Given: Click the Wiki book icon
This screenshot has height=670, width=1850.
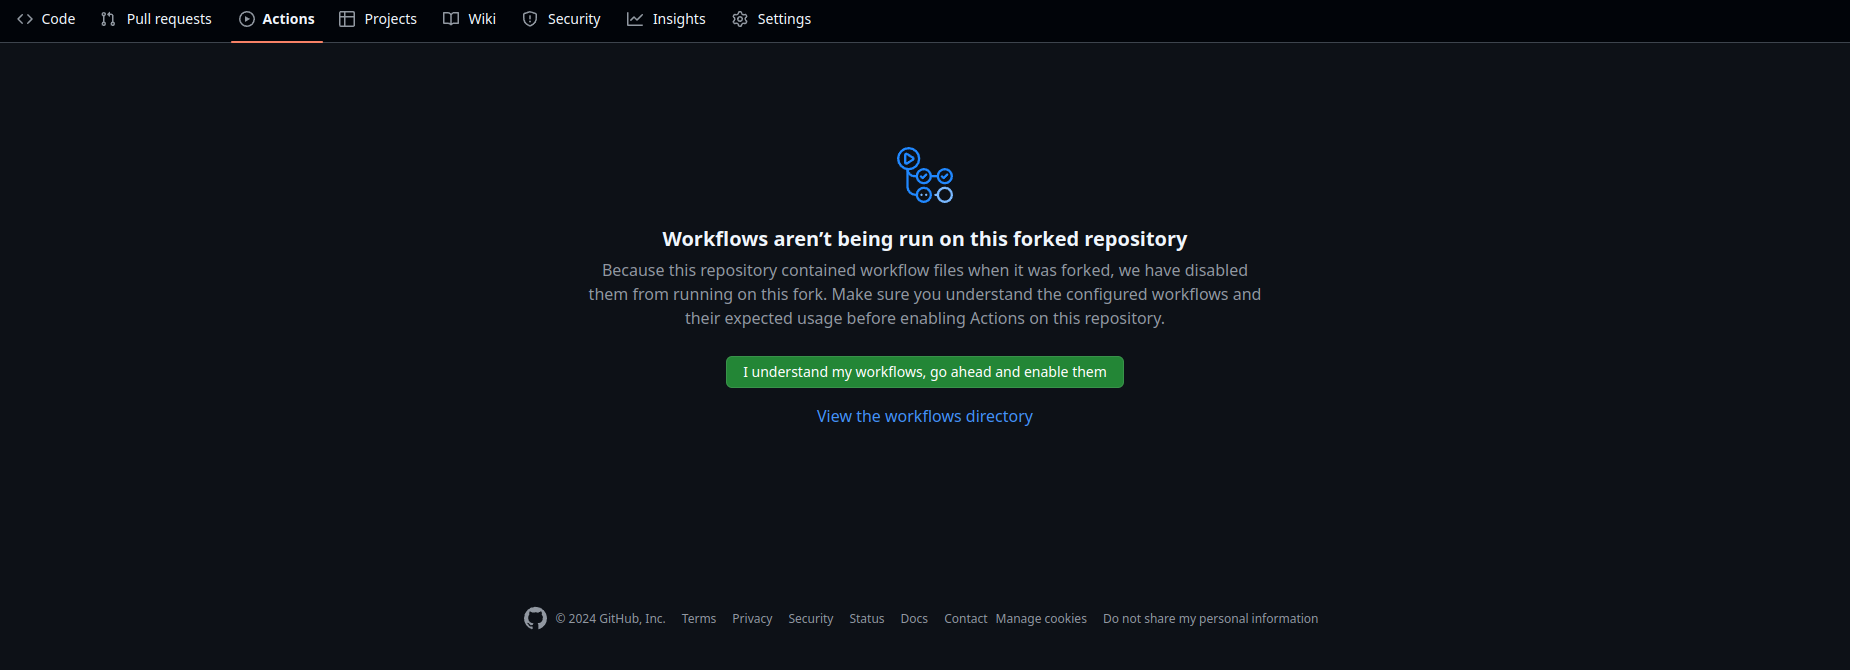Looking at the screenshot, I should [x=451, y=19].
